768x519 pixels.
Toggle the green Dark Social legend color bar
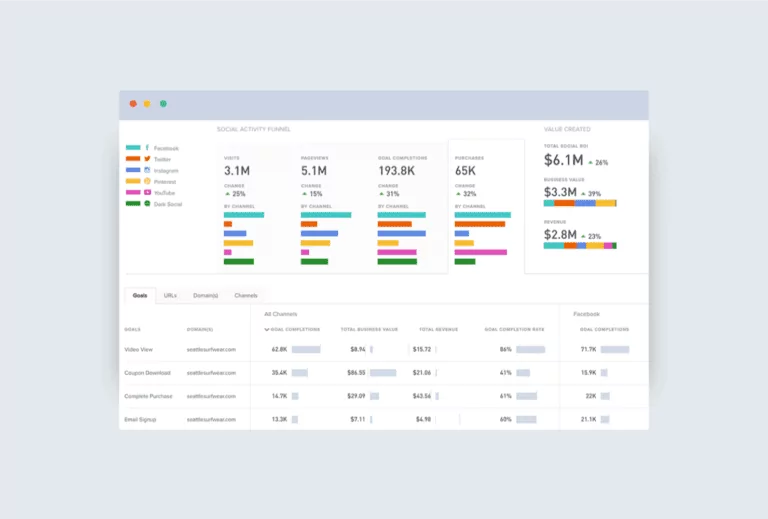click(132, 203)
